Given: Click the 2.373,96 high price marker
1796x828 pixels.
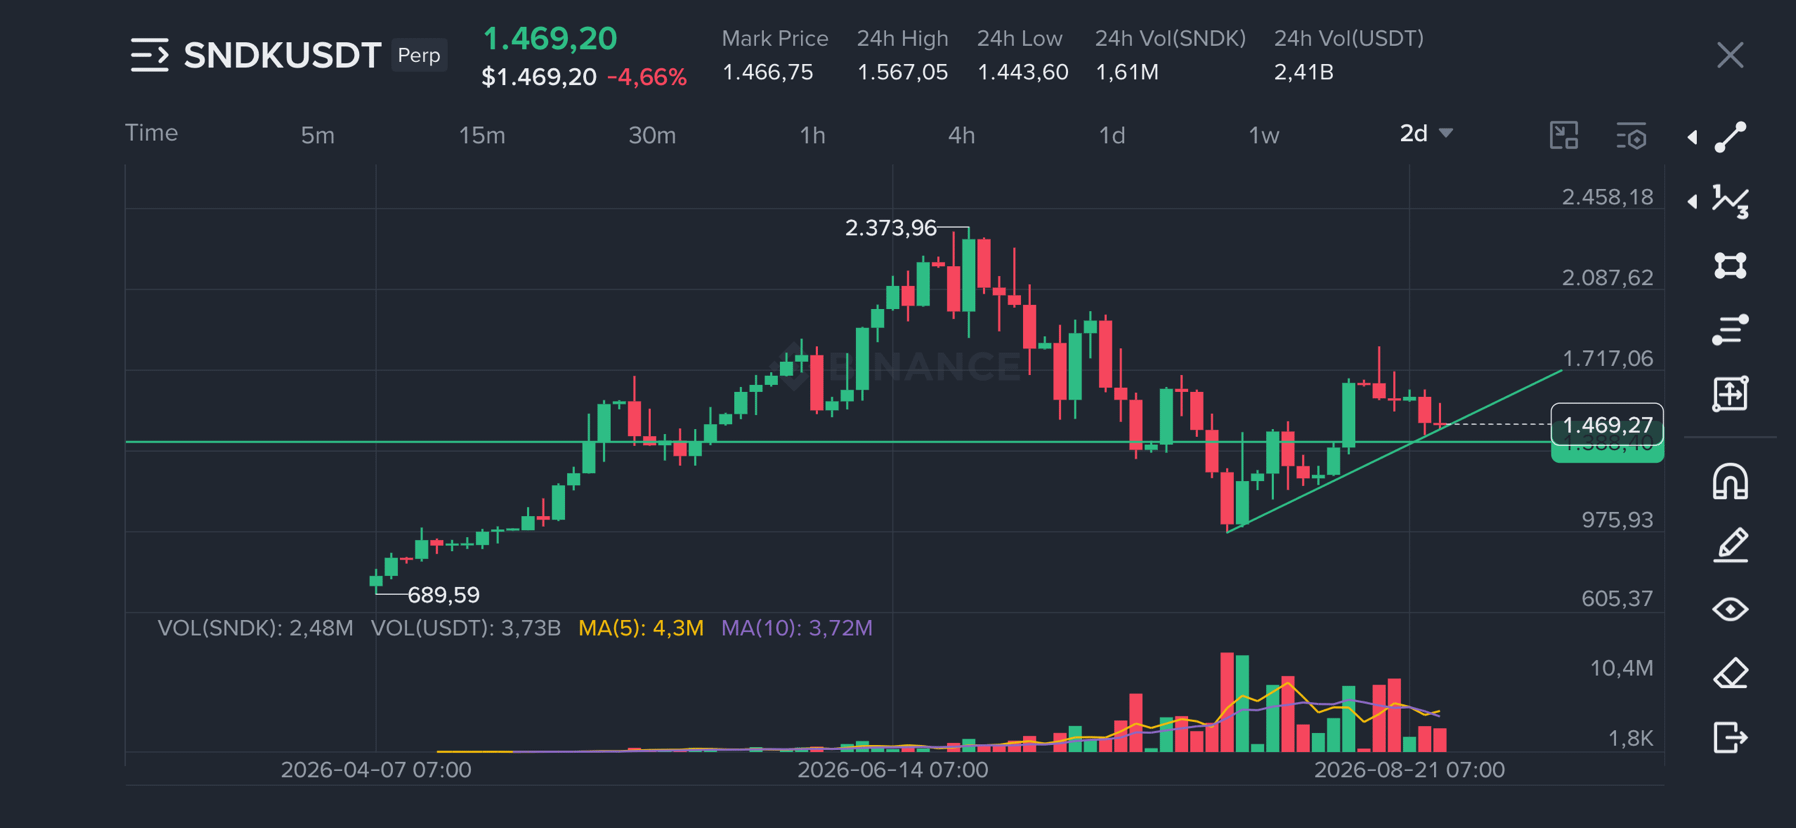Looking at the screenshot, I should [891, 228].
